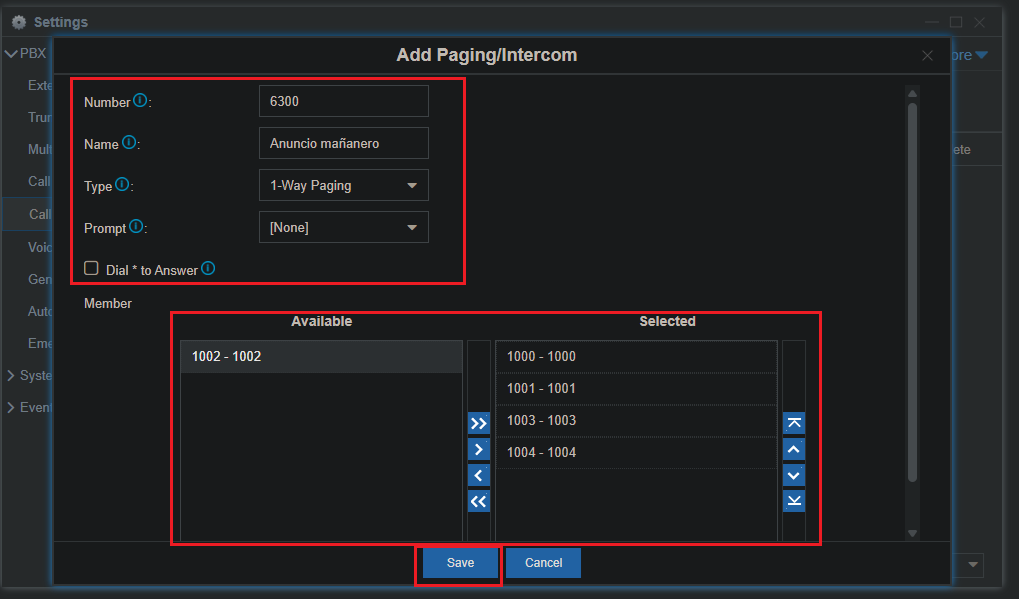The height and width of the screenshot is (599, 1019).
Task: Enable the Dial * to Answer checkbox
Action: [x=92, y=268]
